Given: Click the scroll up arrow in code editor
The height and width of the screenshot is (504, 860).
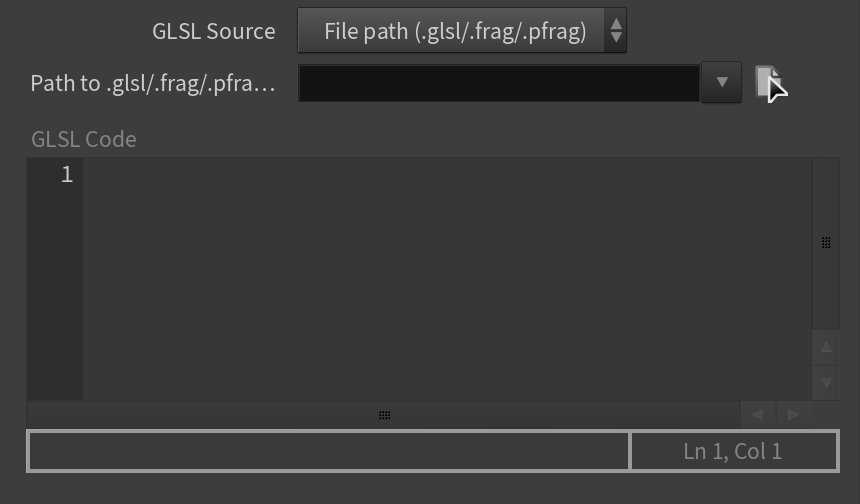Looking at the screenshot, I should (826, 347).
